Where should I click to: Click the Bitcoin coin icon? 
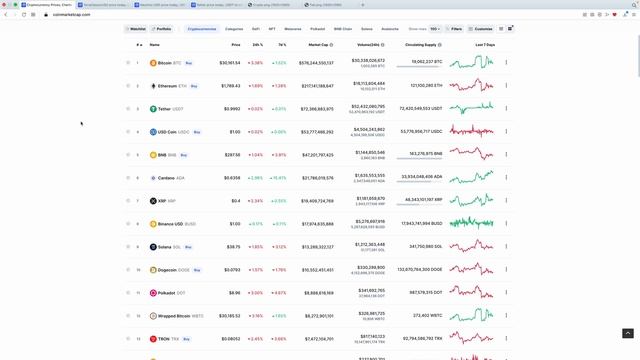click(153, 63)
